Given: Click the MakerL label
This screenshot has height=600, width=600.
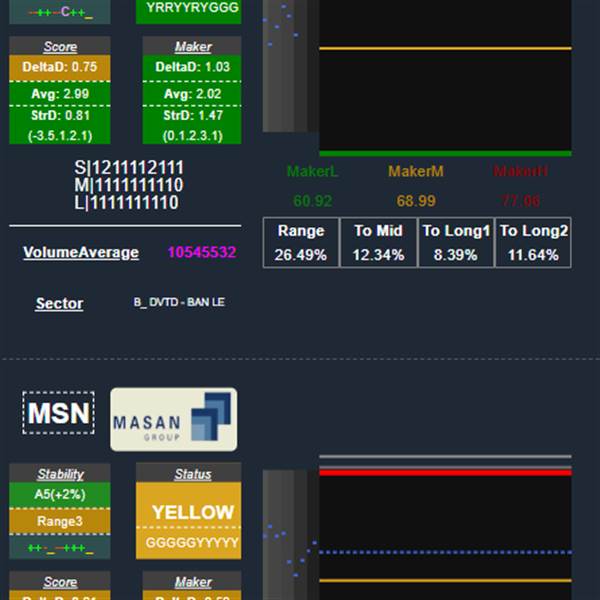Looking at the screenshot, I should (x=312, y=171).
